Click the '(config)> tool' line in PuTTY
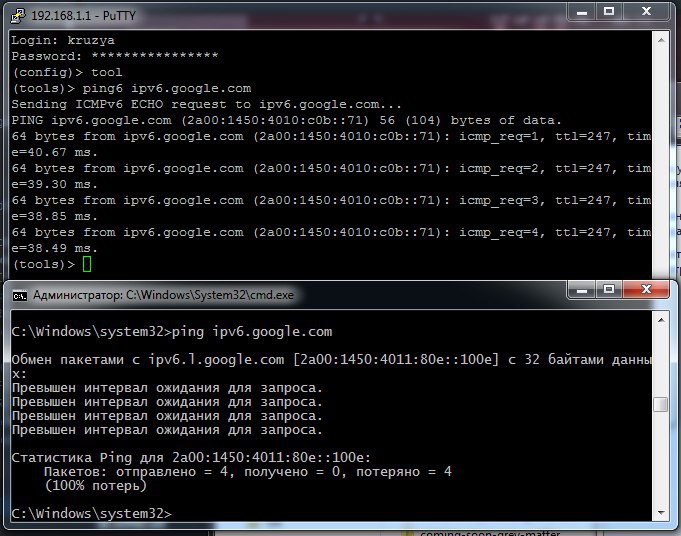 67,72
